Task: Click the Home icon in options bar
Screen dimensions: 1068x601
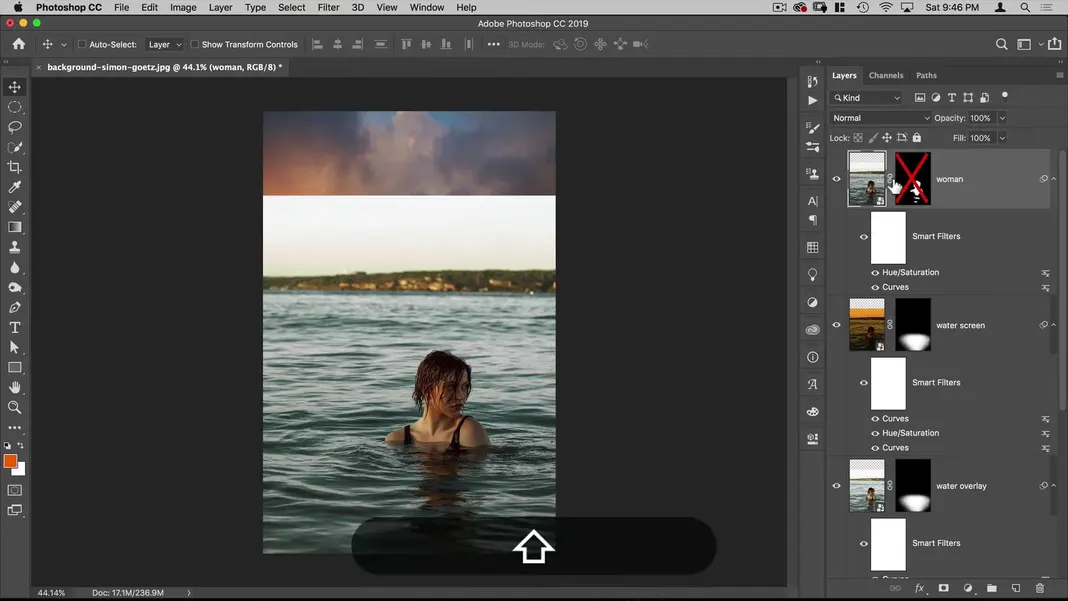Action: [18, 44]
